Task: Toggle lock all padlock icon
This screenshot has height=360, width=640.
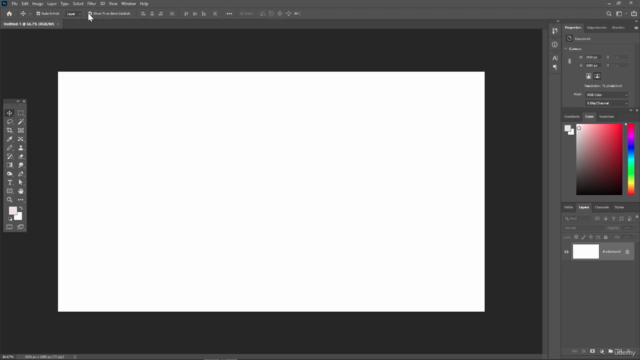Action: point(606,237)
